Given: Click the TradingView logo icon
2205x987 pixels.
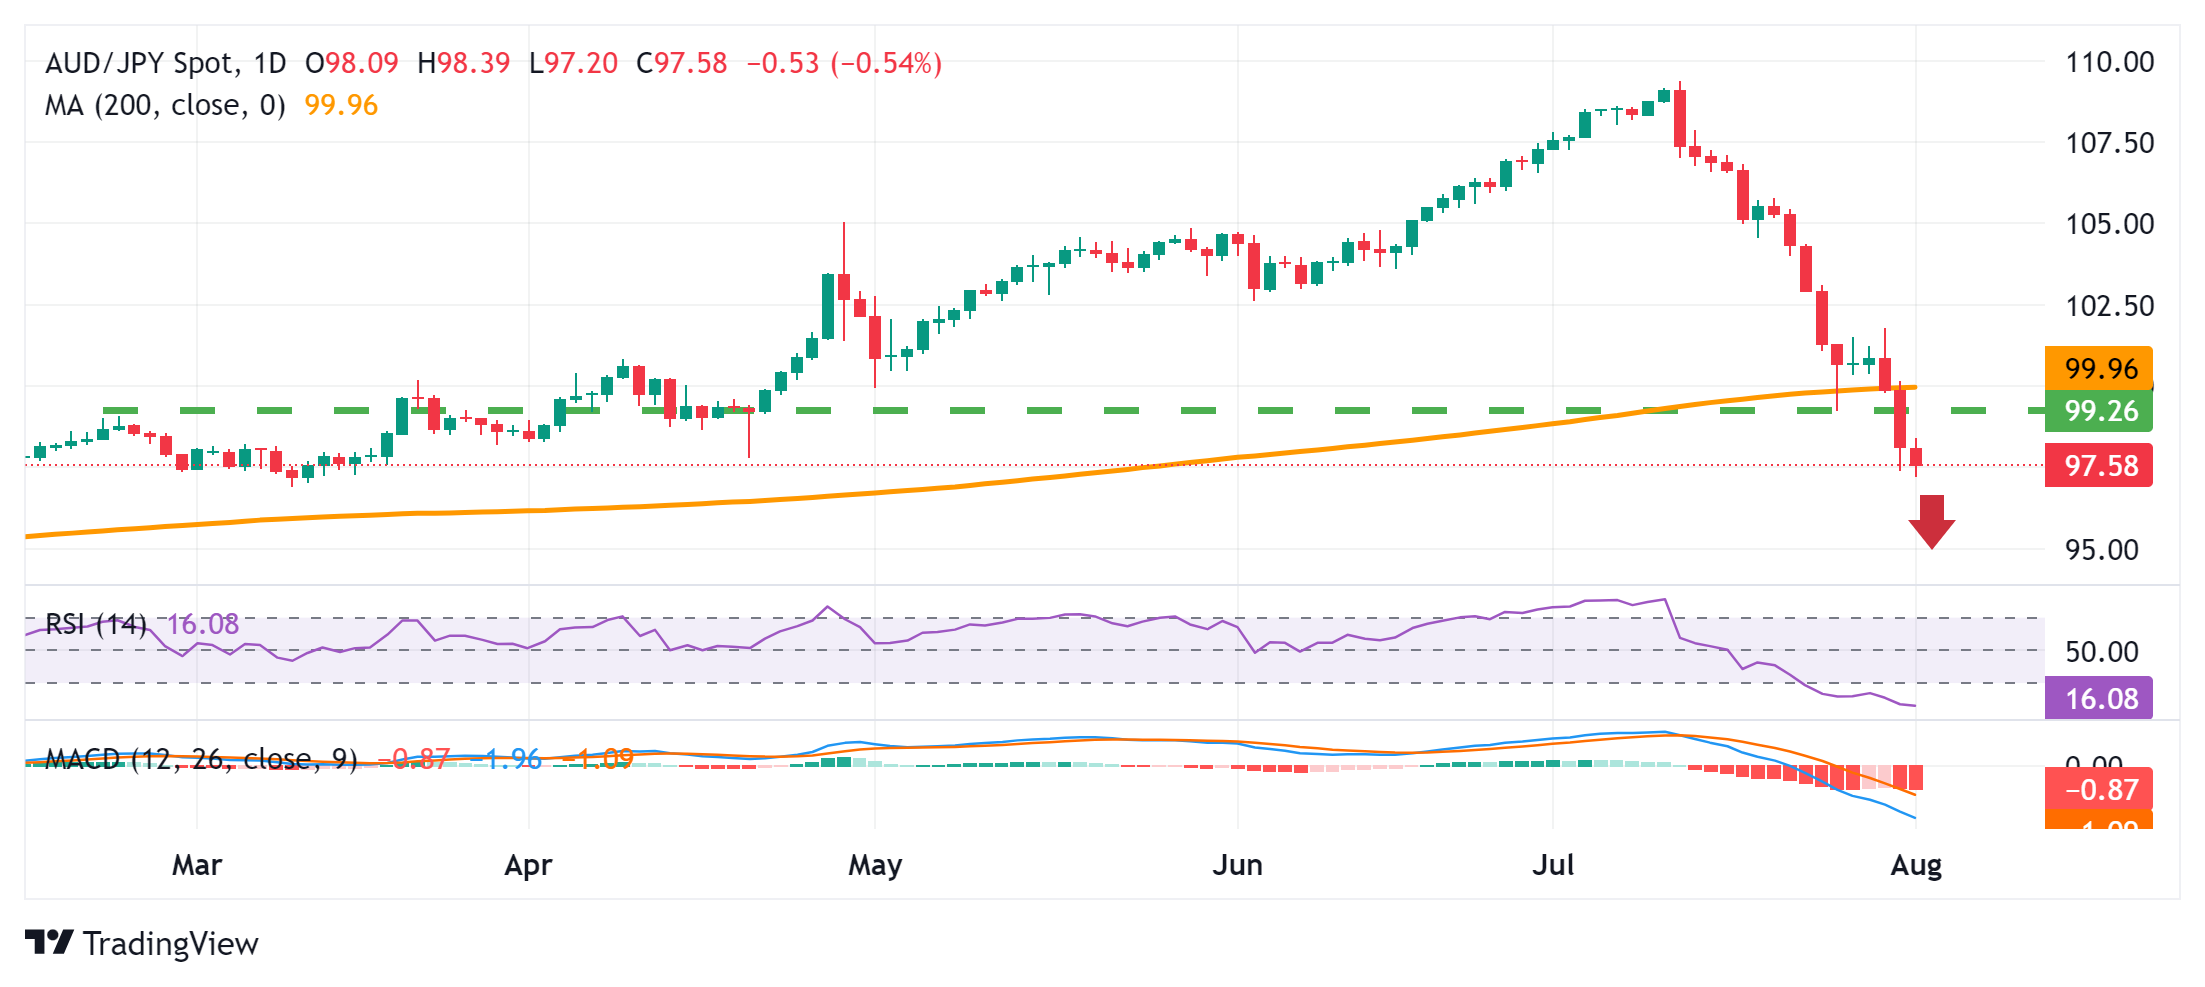Looking at the screenshot, I should tap(49, 942).
